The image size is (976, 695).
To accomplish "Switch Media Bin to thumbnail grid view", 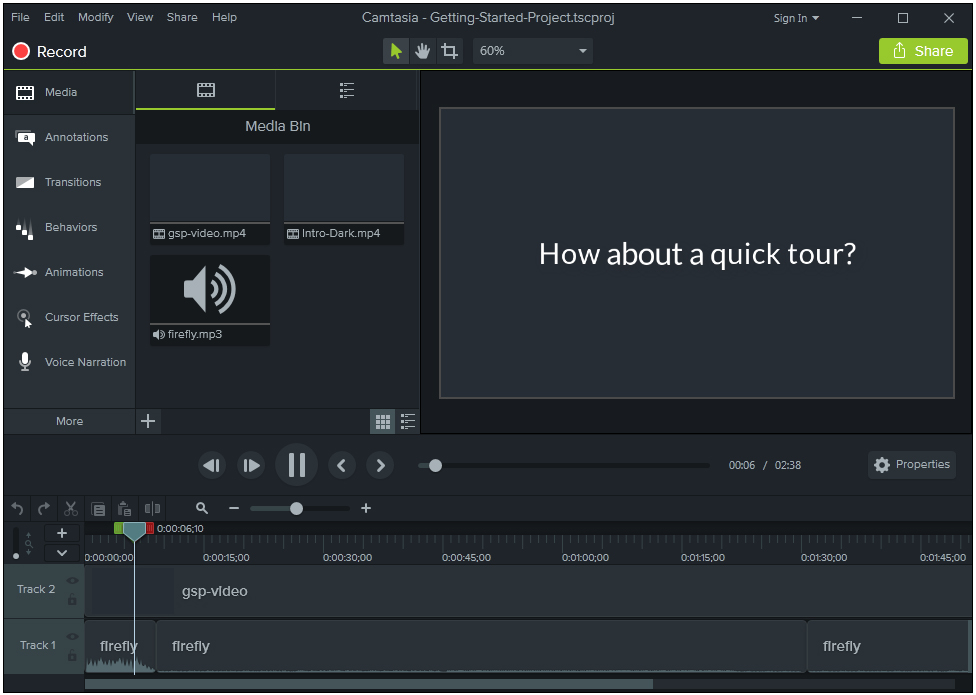I will click(383, 422).
